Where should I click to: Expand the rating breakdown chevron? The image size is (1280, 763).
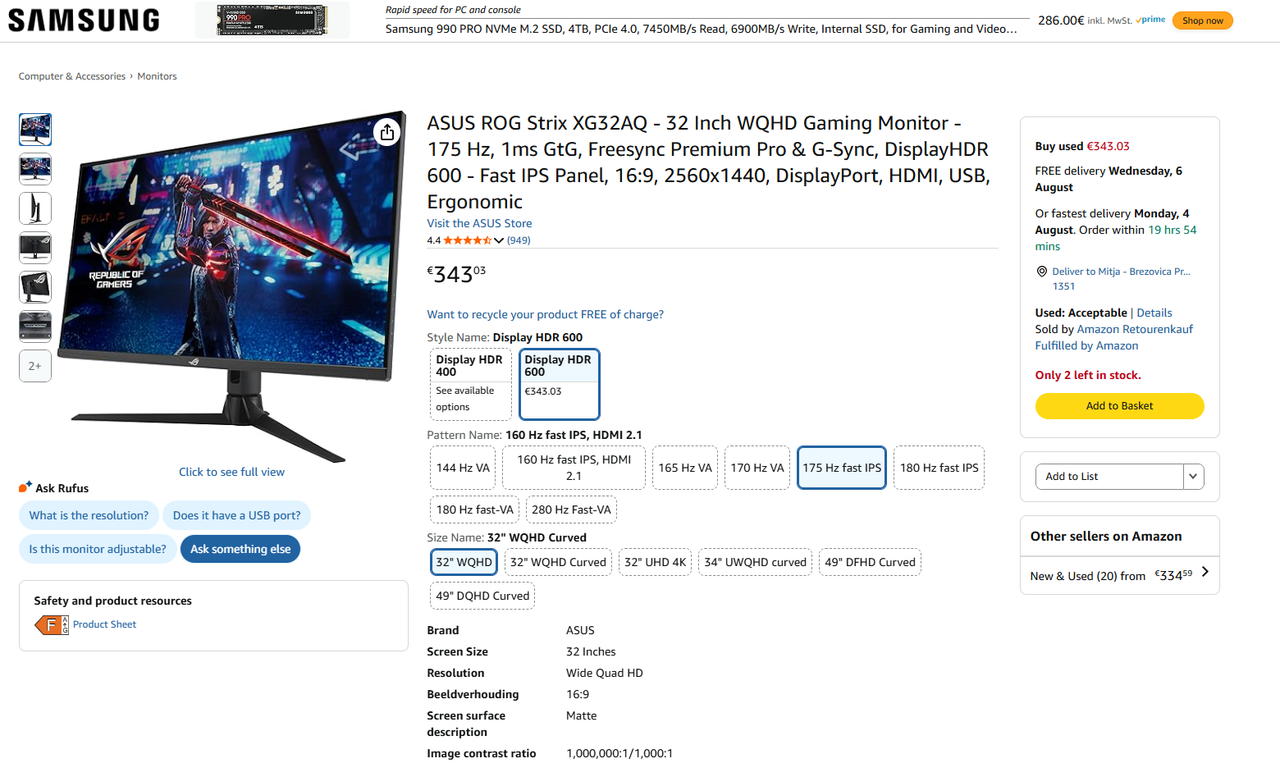click(x=499, y=241)
